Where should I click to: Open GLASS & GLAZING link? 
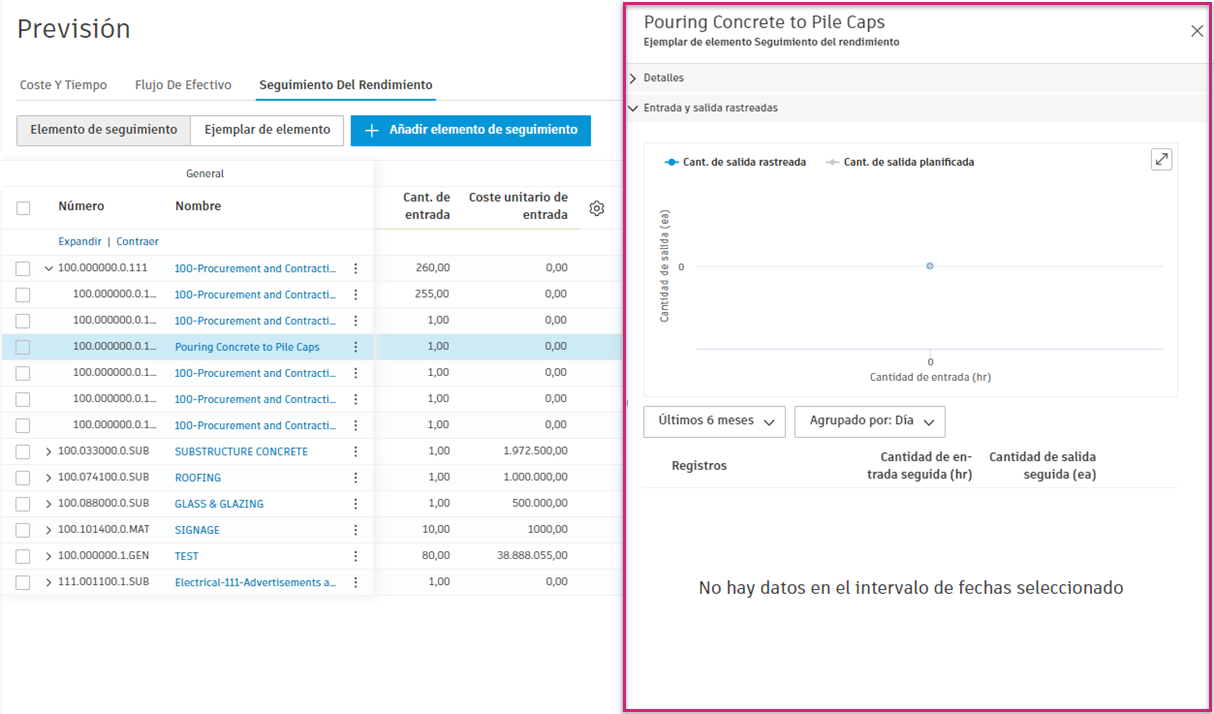(x=219, y=503)
